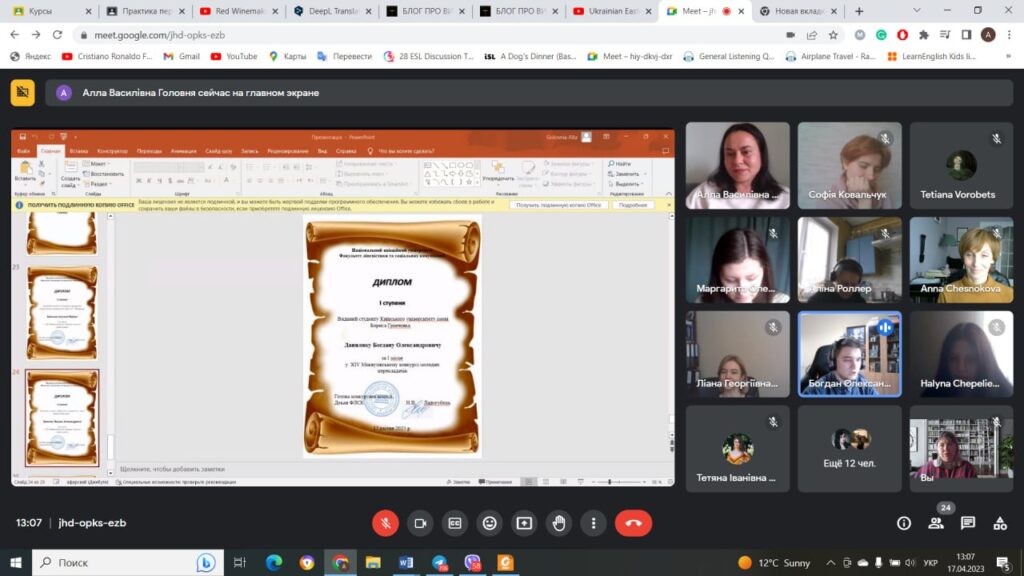Raise your hand in the meeting
The width and height of the screenshot is (1024, 576).
coord(559,523)
